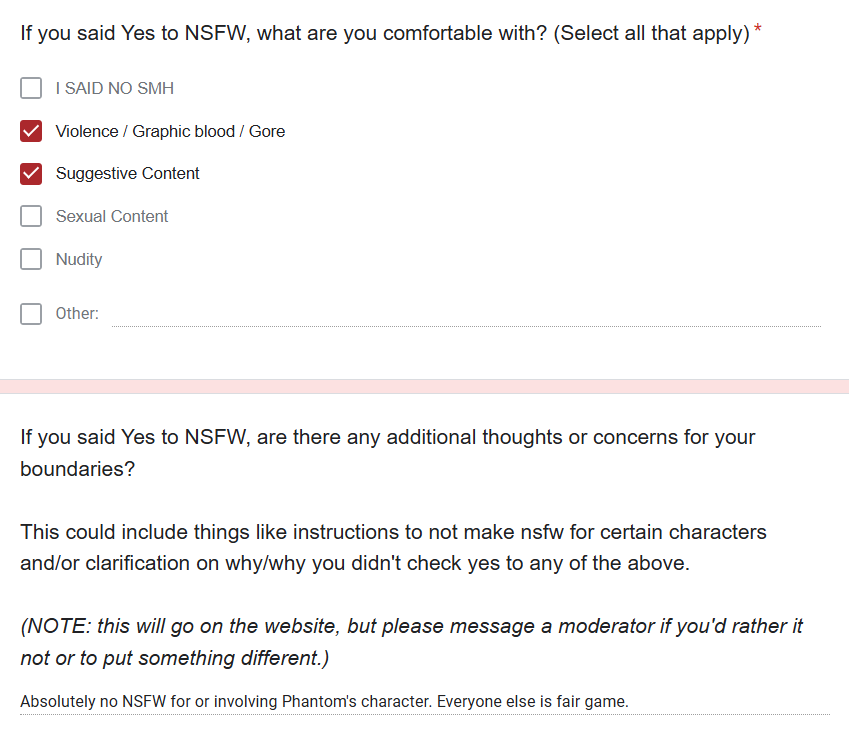
Task: Click the "Violence / Graphic blood / Gore" label text
Action: 170,131
